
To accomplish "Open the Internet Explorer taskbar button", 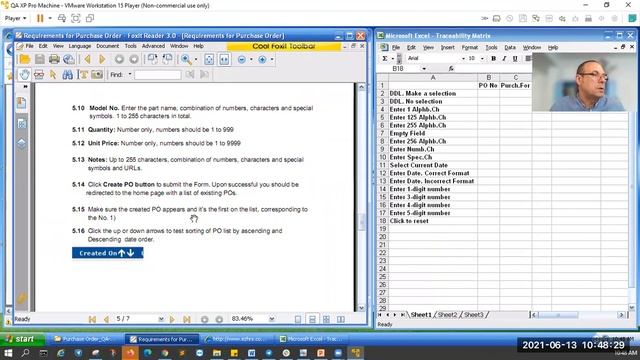I will pos(237,339).
